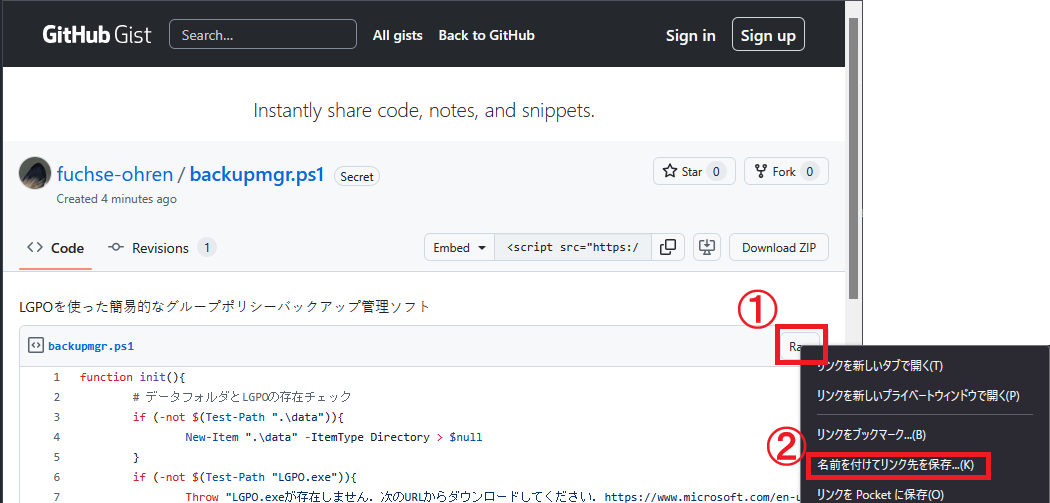Click the Sign up button
Viewport: 1050px width, 503px height.
click(767, 35)
